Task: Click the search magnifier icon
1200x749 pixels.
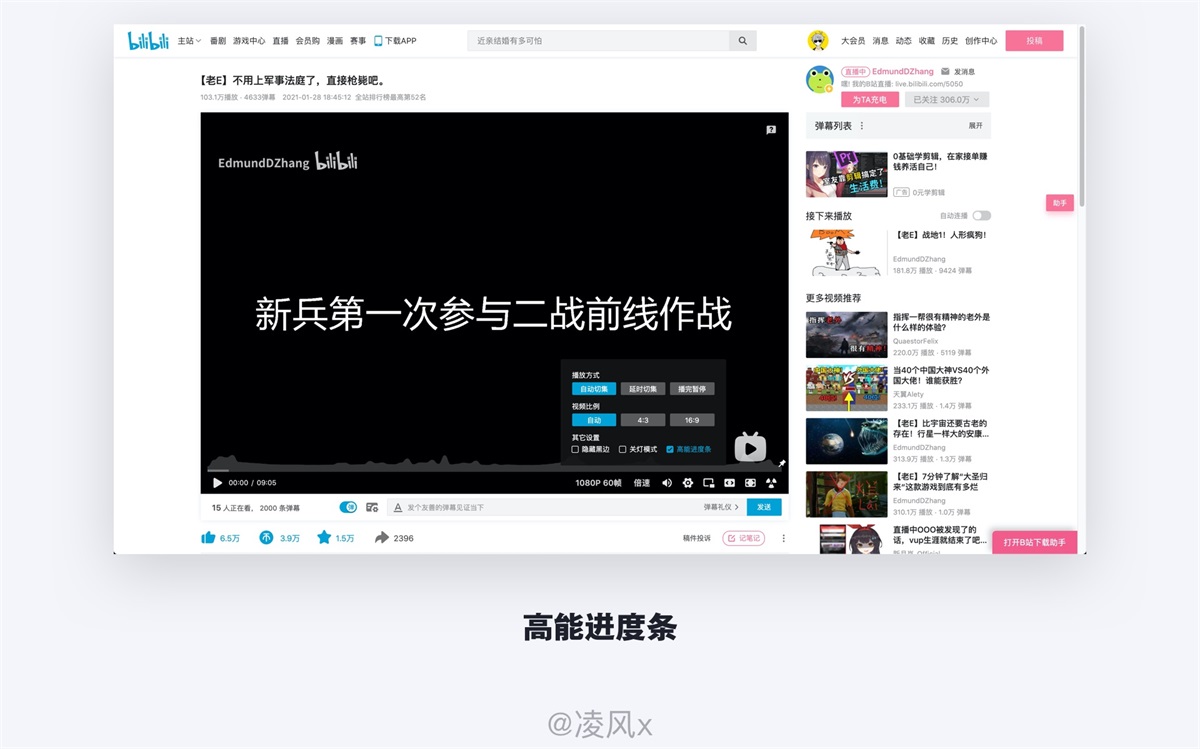Action: [742, 41]
